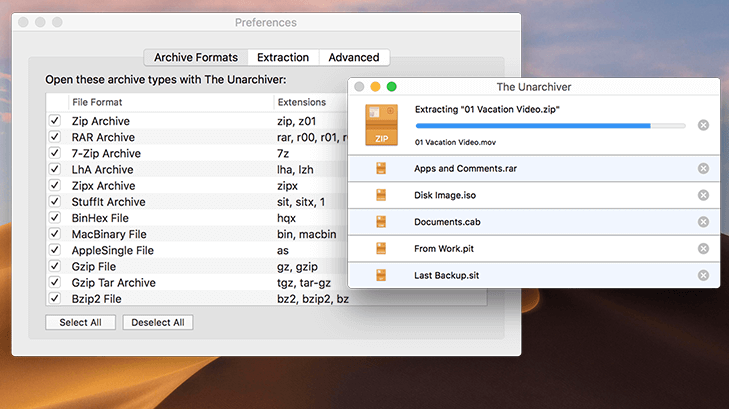Image resolution: width=729 pixels, height=409 pixels.
Task: Click archive icon beside From Work.pit
Action: point(381,249)
